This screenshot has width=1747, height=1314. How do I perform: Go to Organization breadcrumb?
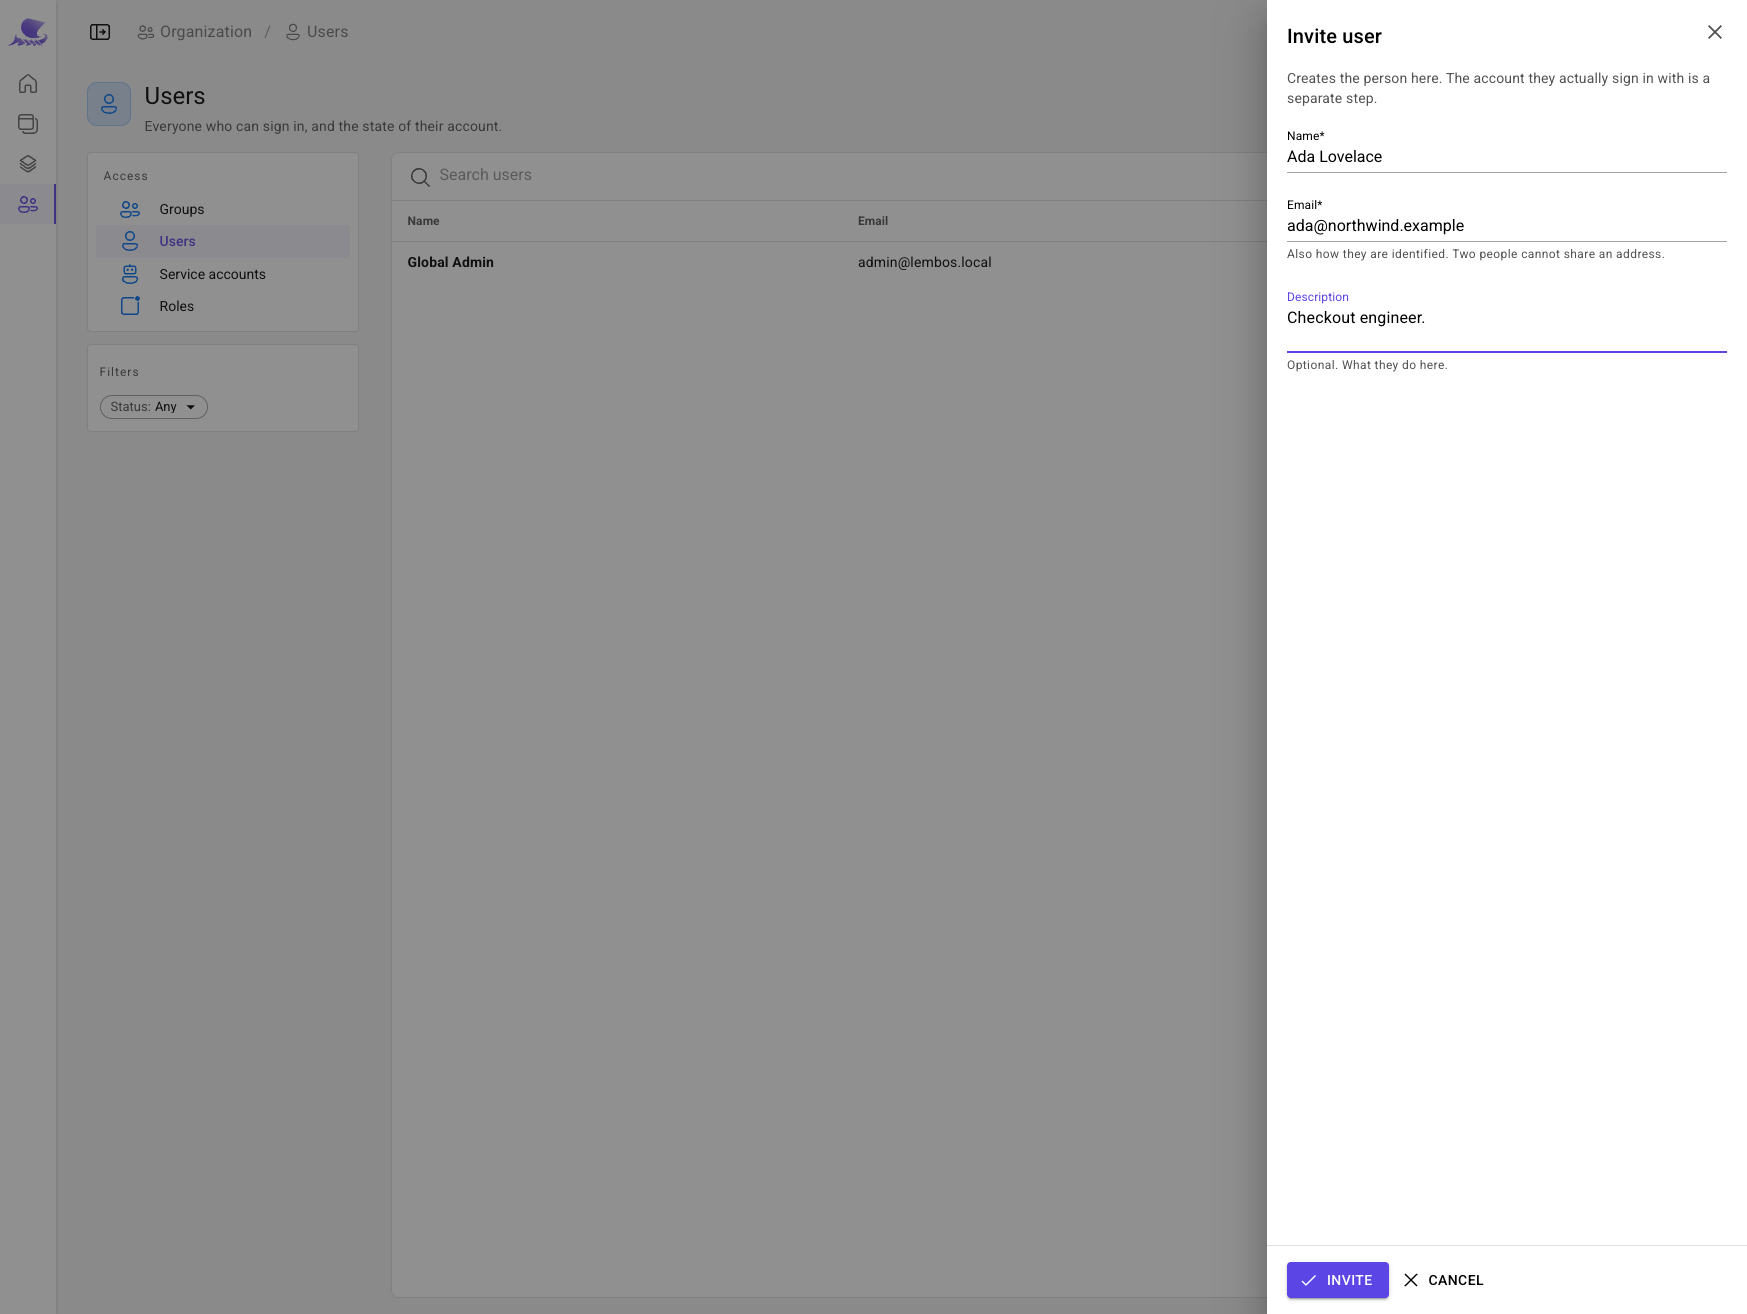[x=195, y=32]
